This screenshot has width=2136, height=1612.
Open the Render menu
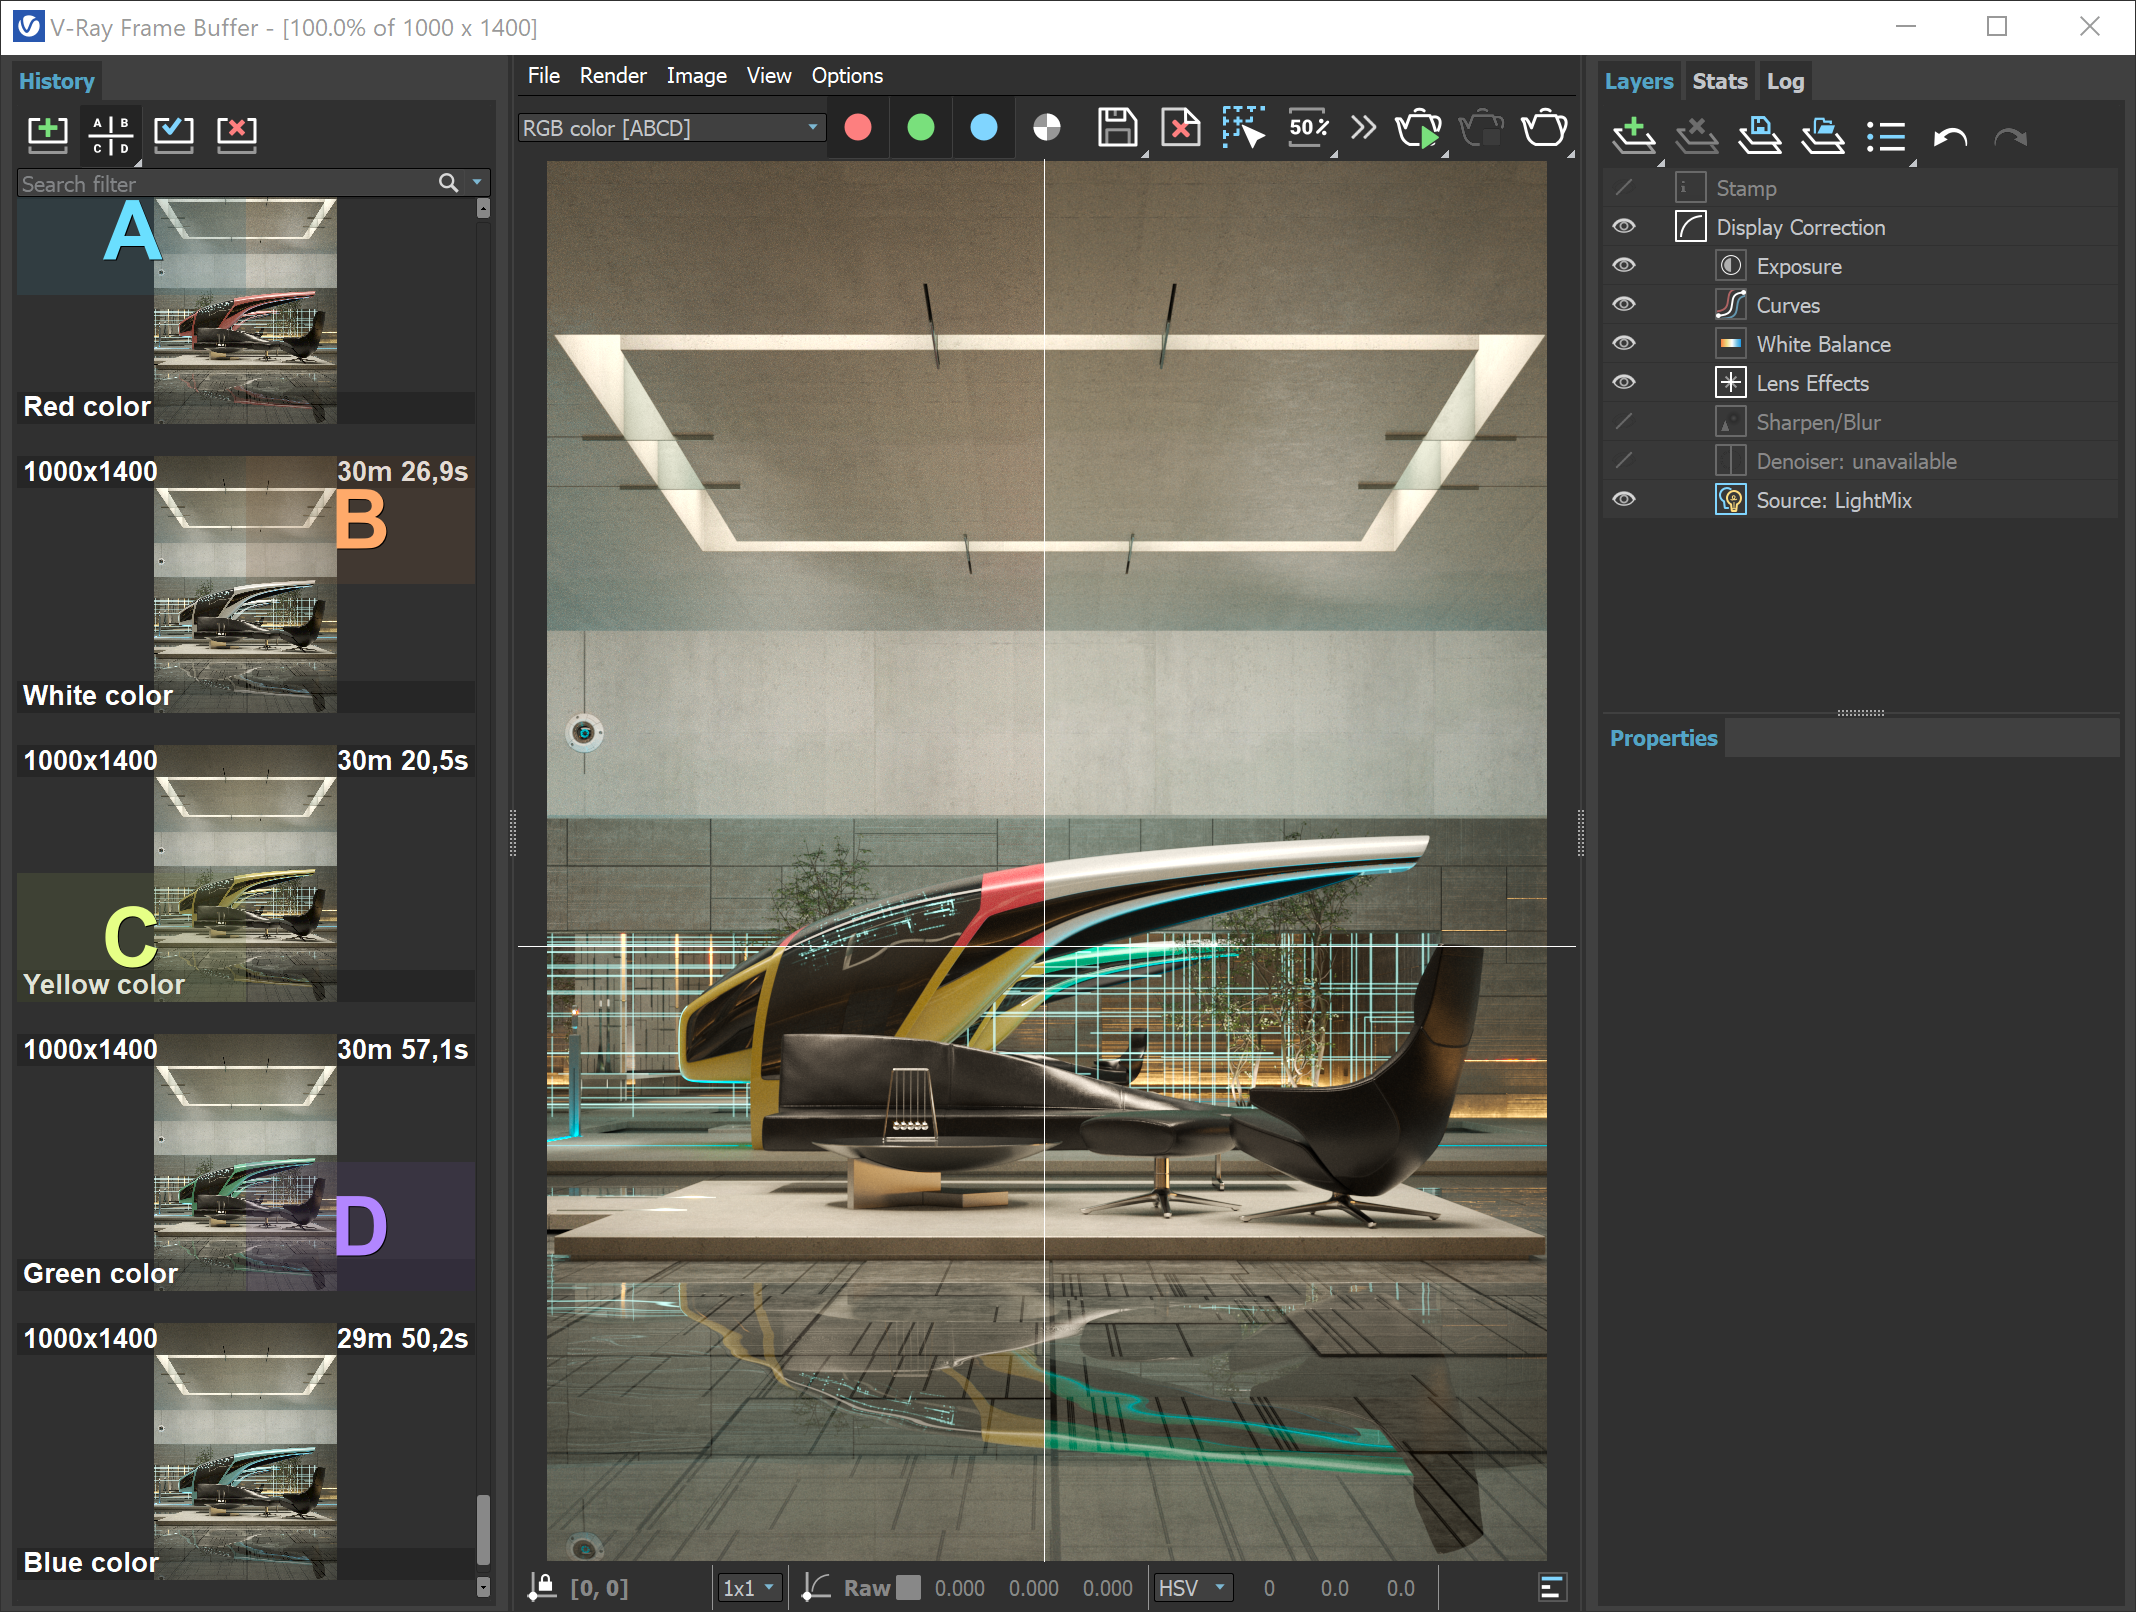pos(612,75)
